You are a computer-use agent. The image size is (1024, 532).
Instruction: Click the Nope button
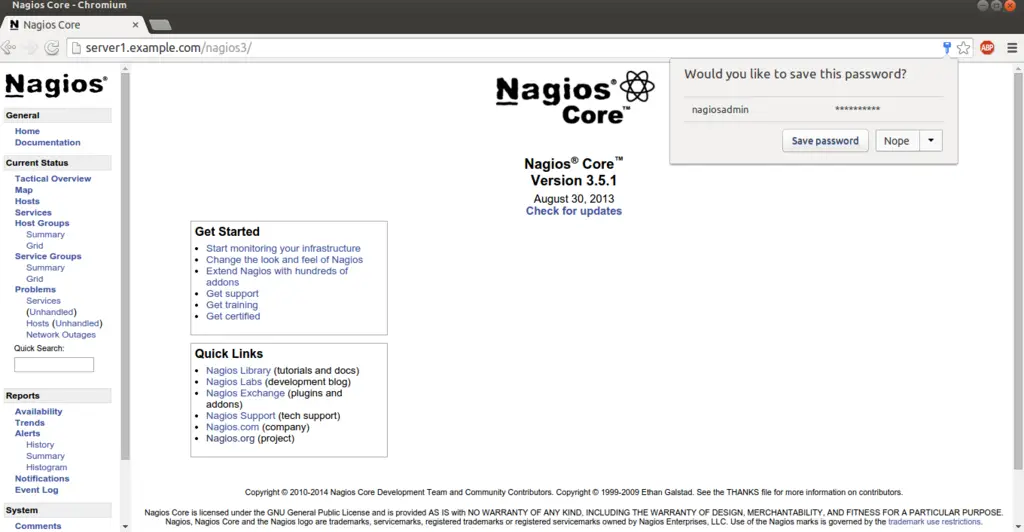tap(896, 140)
